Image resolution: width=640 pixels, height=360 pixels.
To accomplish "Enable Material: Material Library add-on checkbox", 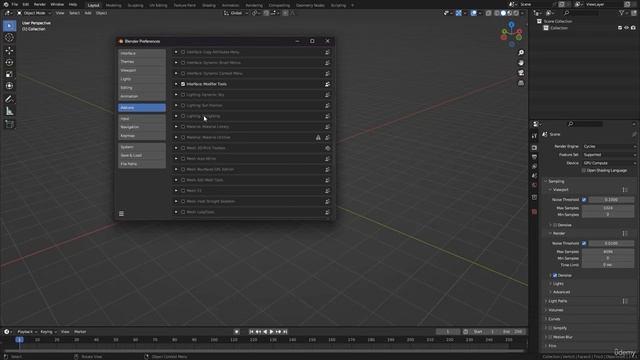I will pos(183,127).
